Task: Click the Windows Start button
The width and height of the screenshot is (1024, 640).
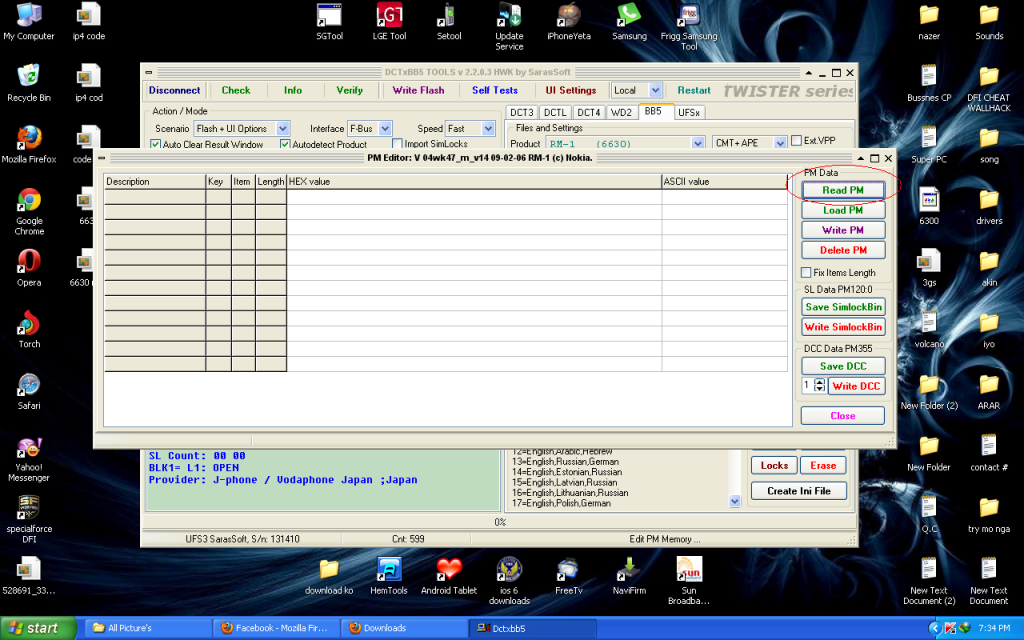Action: pos(38,628)
